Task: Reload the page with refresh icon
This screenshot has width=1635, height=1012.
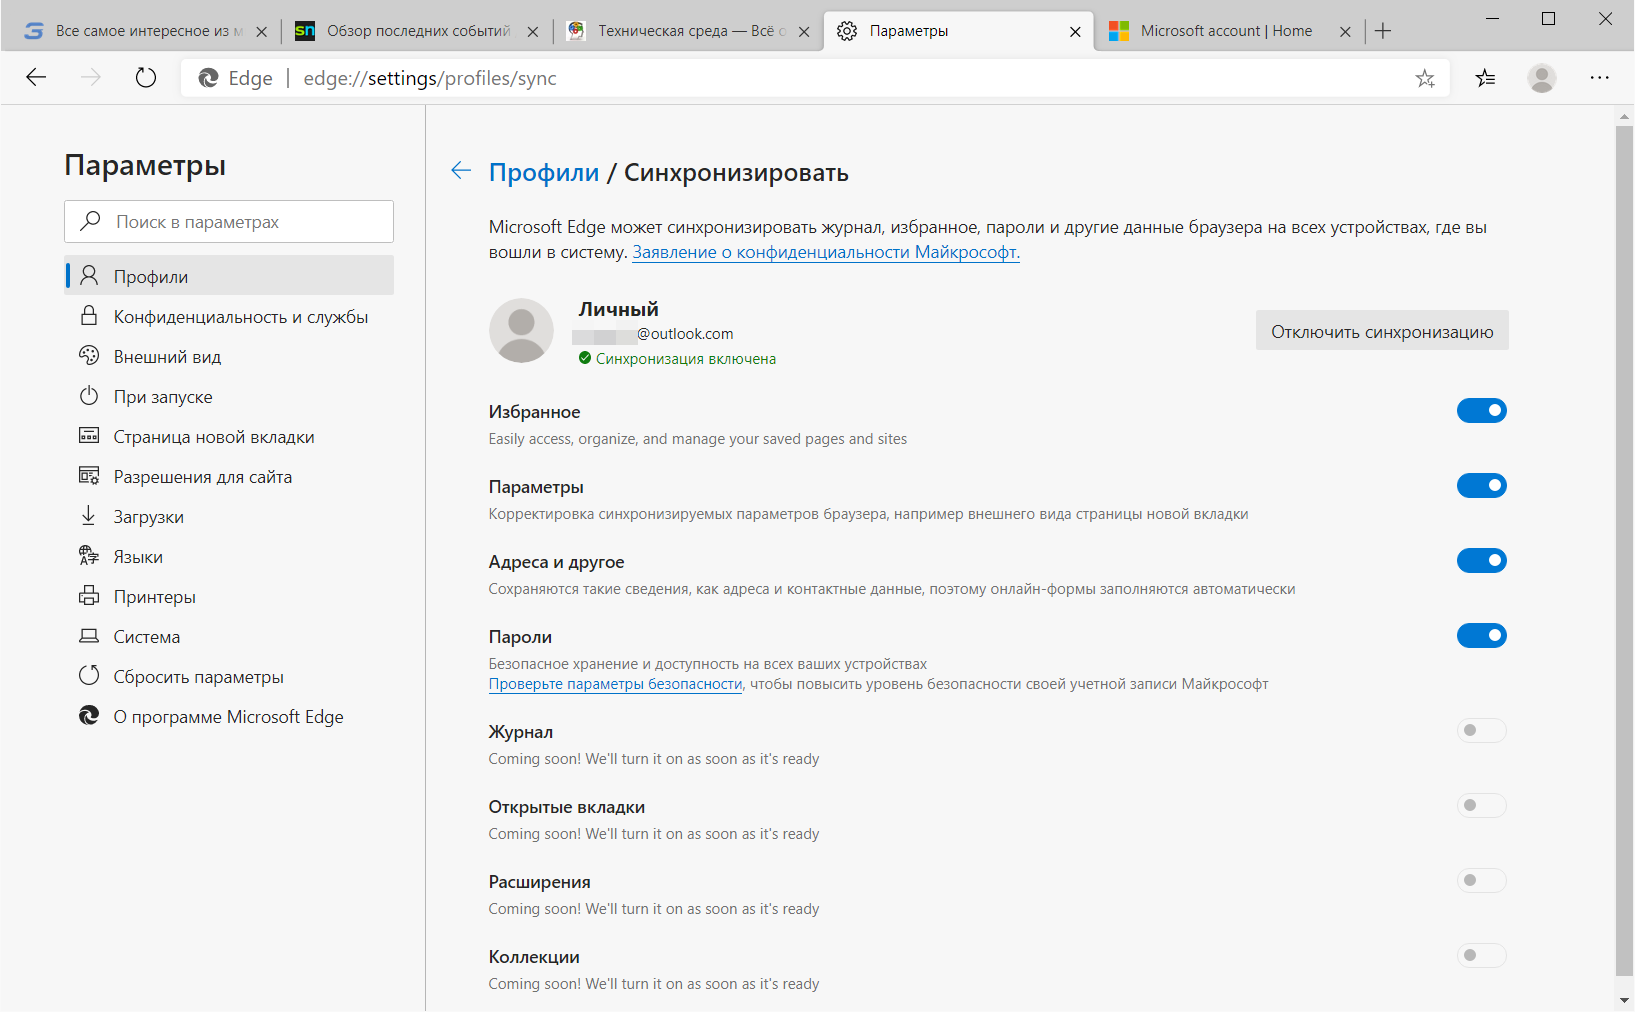Action: [146, 78]
